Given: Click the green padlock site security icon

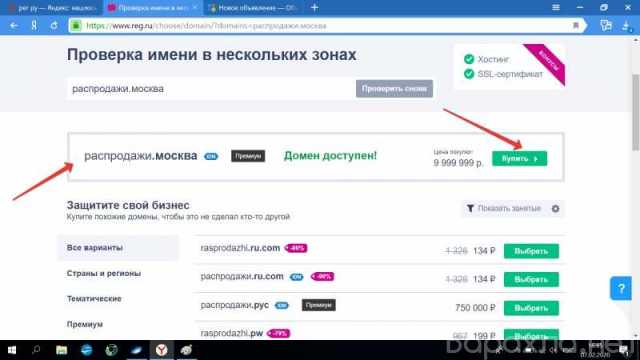Looking at the screenshot, I should [76, 26].
